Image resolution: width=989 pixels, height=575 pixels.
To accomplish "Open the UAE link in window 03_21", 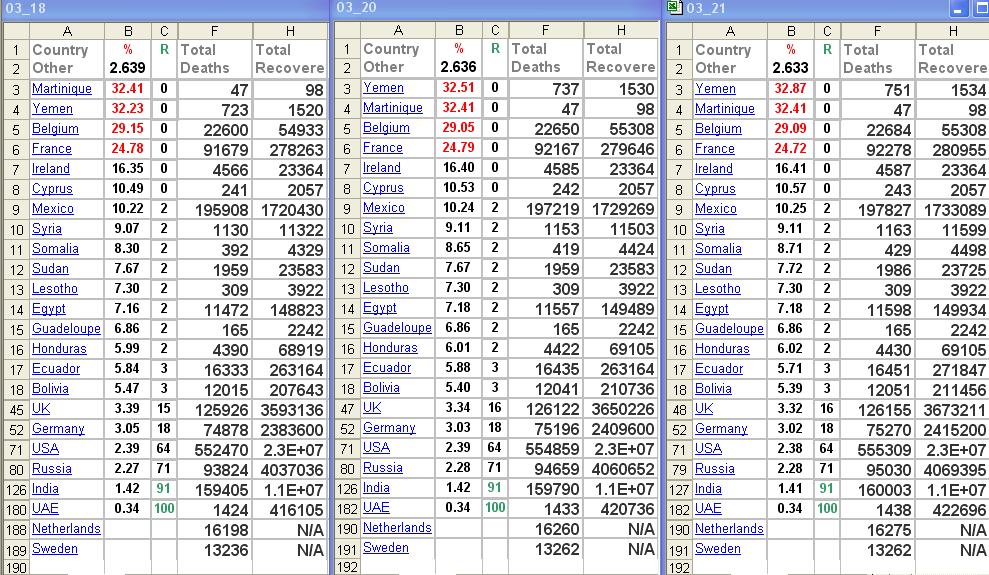I will point(708,508).
